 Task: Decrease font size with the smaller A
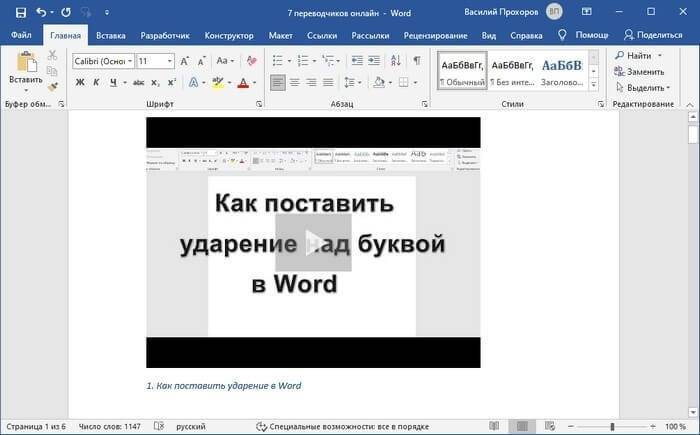pyautogui.click(x=201, y=61)
